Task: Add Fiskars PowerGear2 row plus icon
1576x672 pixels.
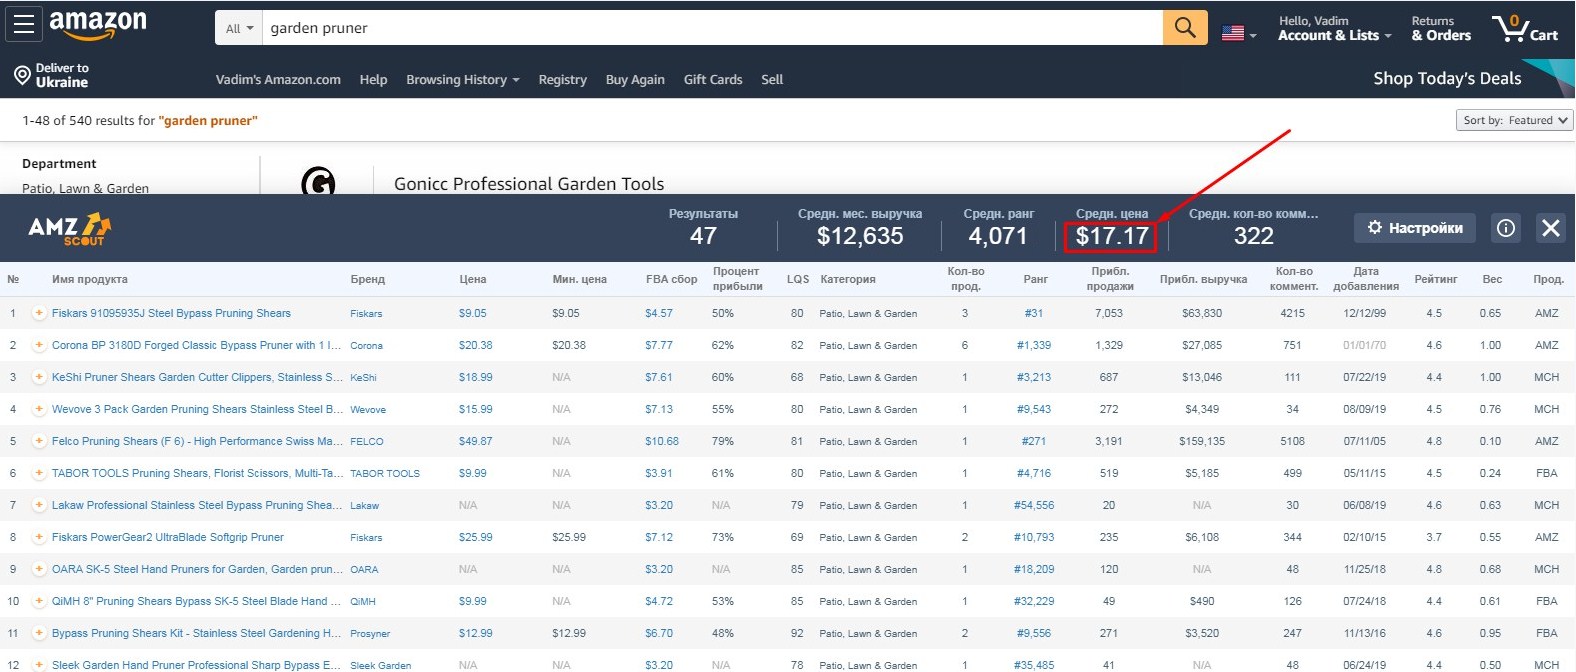Action: point(39,537)
